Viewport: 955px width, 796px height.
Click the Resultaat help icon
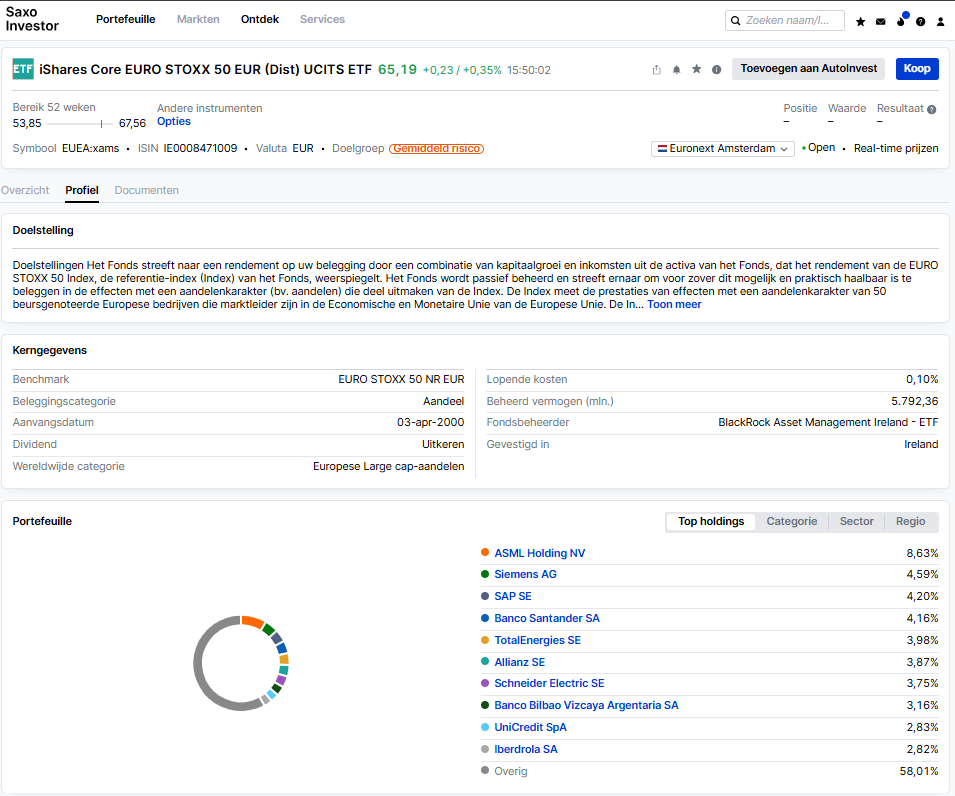(932, 110)
